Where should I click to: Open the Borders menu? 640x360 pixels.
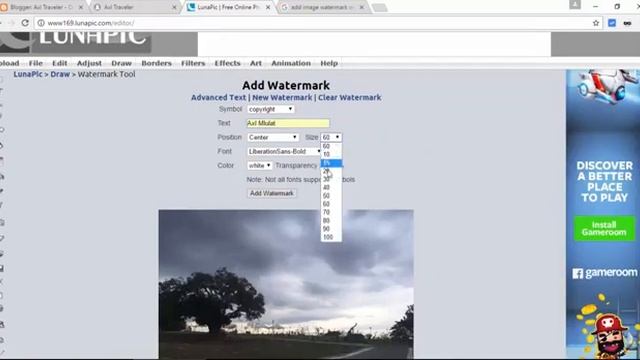(x=156, y=63)
